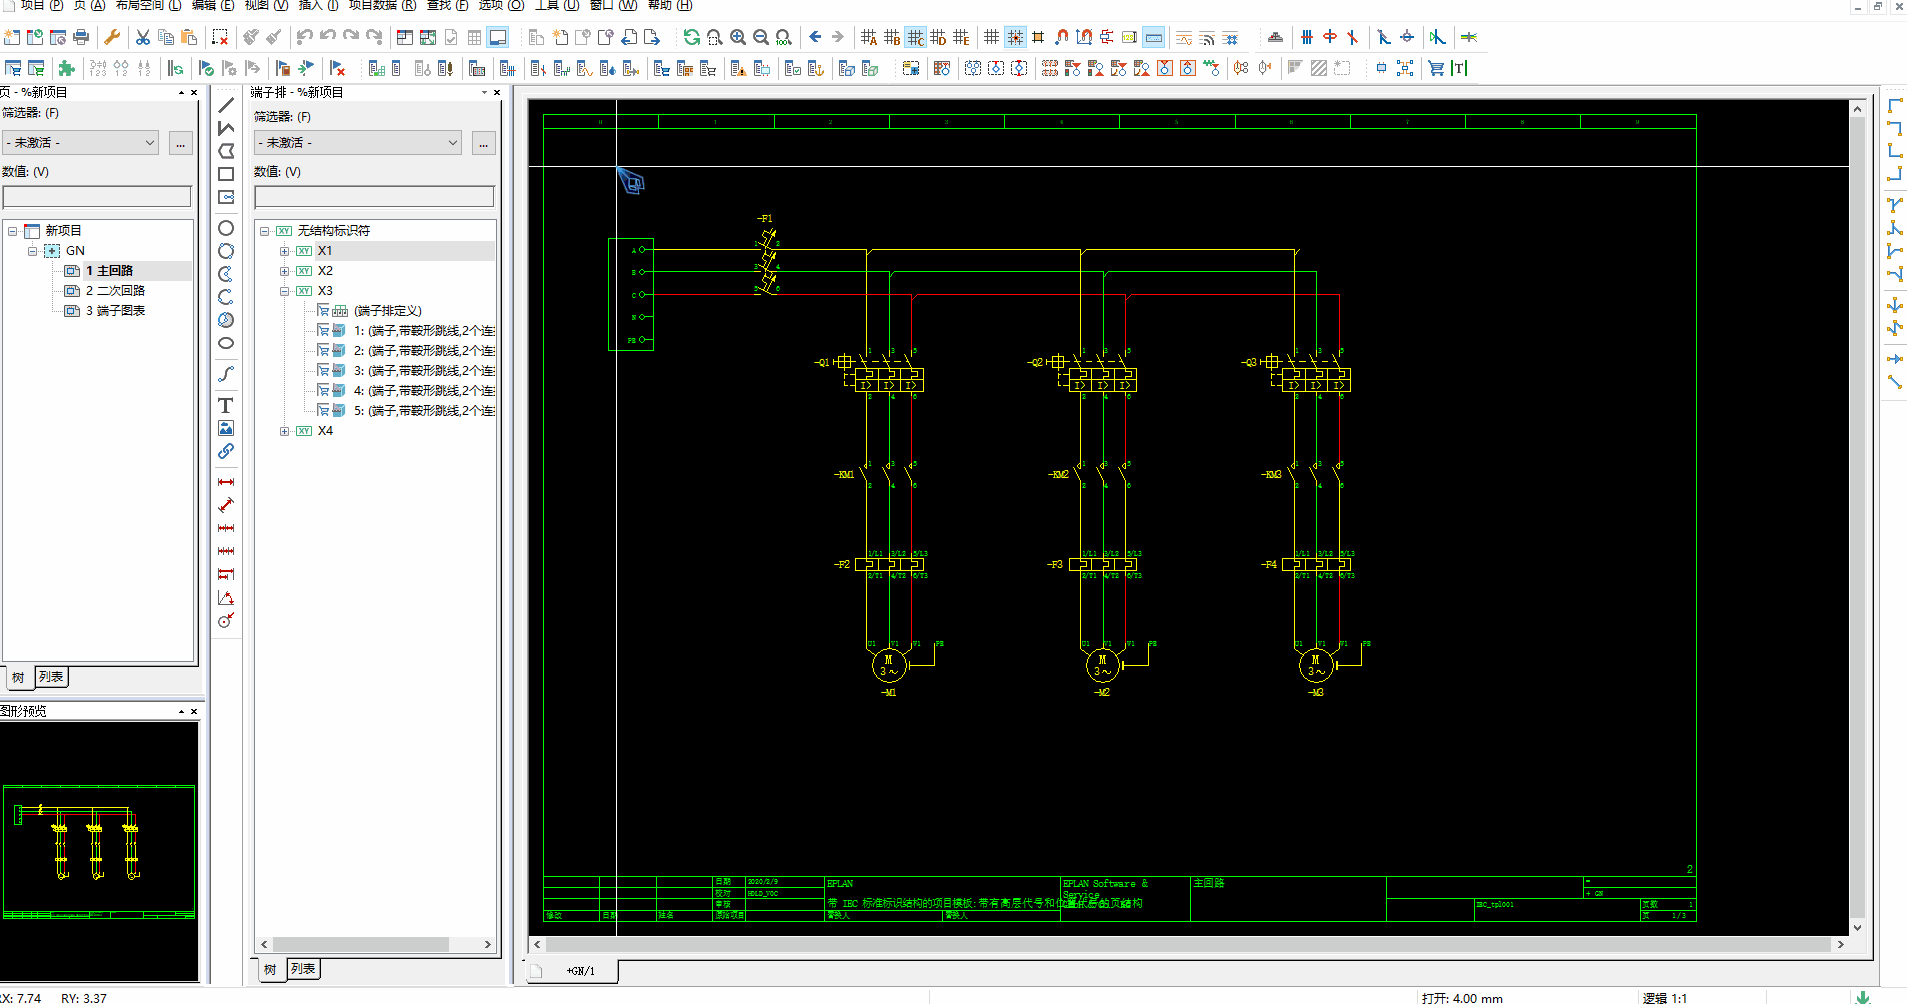Open the 插入 (I) menu
1907x1004 pixels.
[318, 5]
